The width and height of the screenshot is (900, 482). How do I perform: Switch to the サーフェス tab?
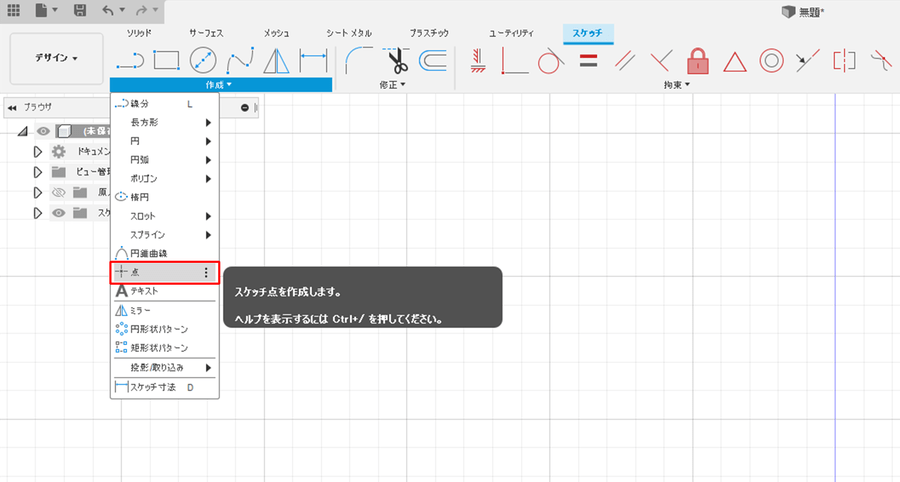[206, 33]
